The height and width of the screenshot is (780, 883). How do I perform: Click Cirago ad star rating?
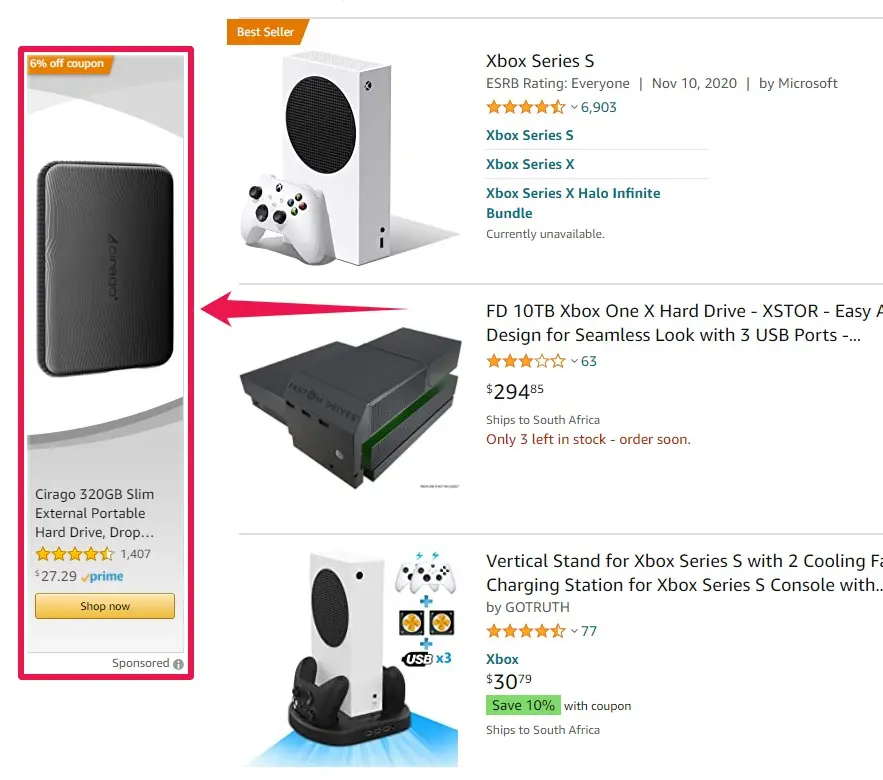(75, 554)
